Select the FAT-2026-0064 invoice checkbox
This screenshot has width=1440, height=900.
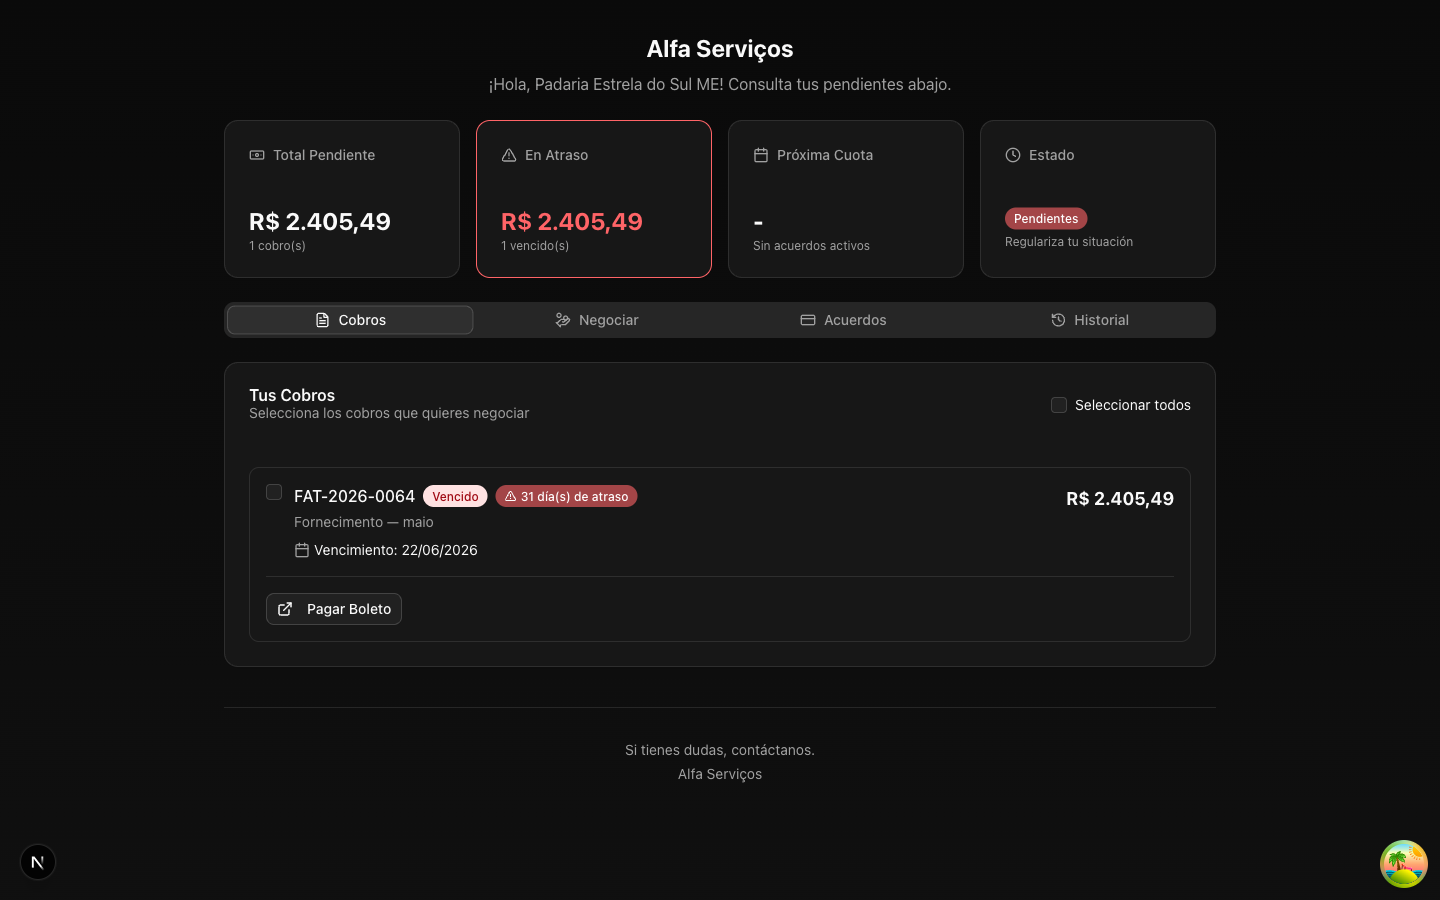coord(274,492)
